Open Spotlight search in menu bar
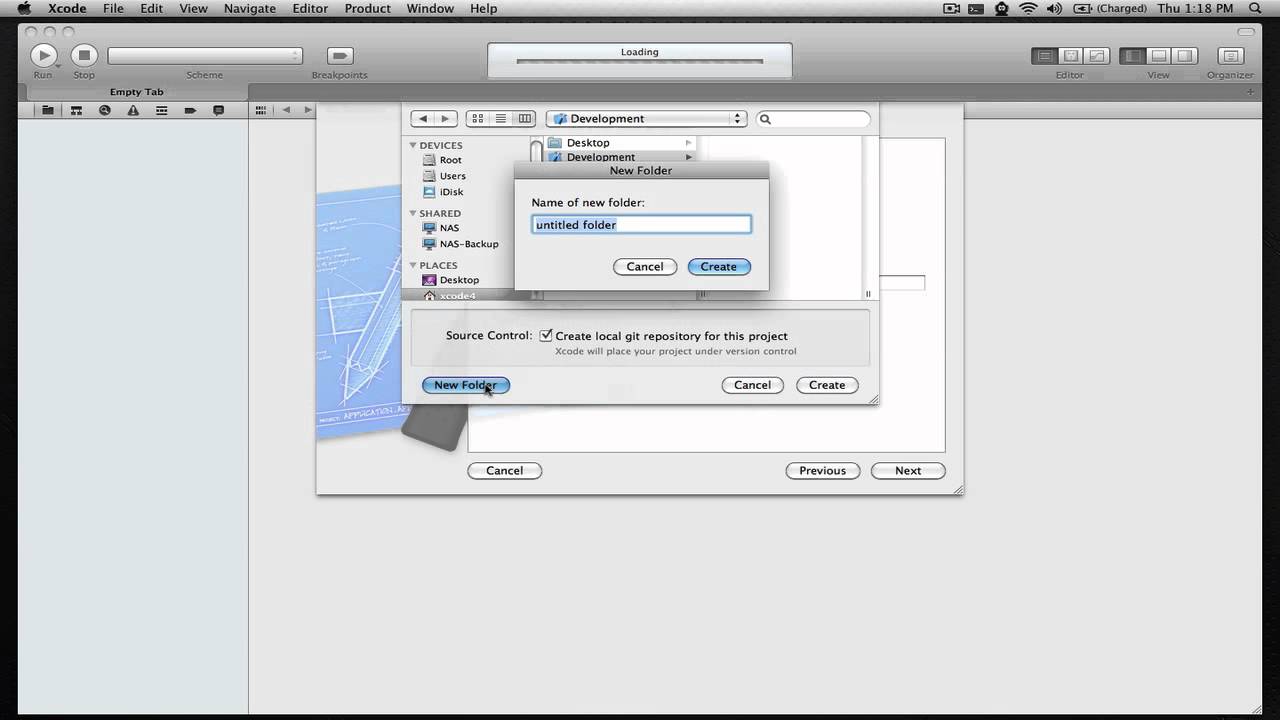1280x720 pixels. pyautogui.click(x=1256, y=8)
